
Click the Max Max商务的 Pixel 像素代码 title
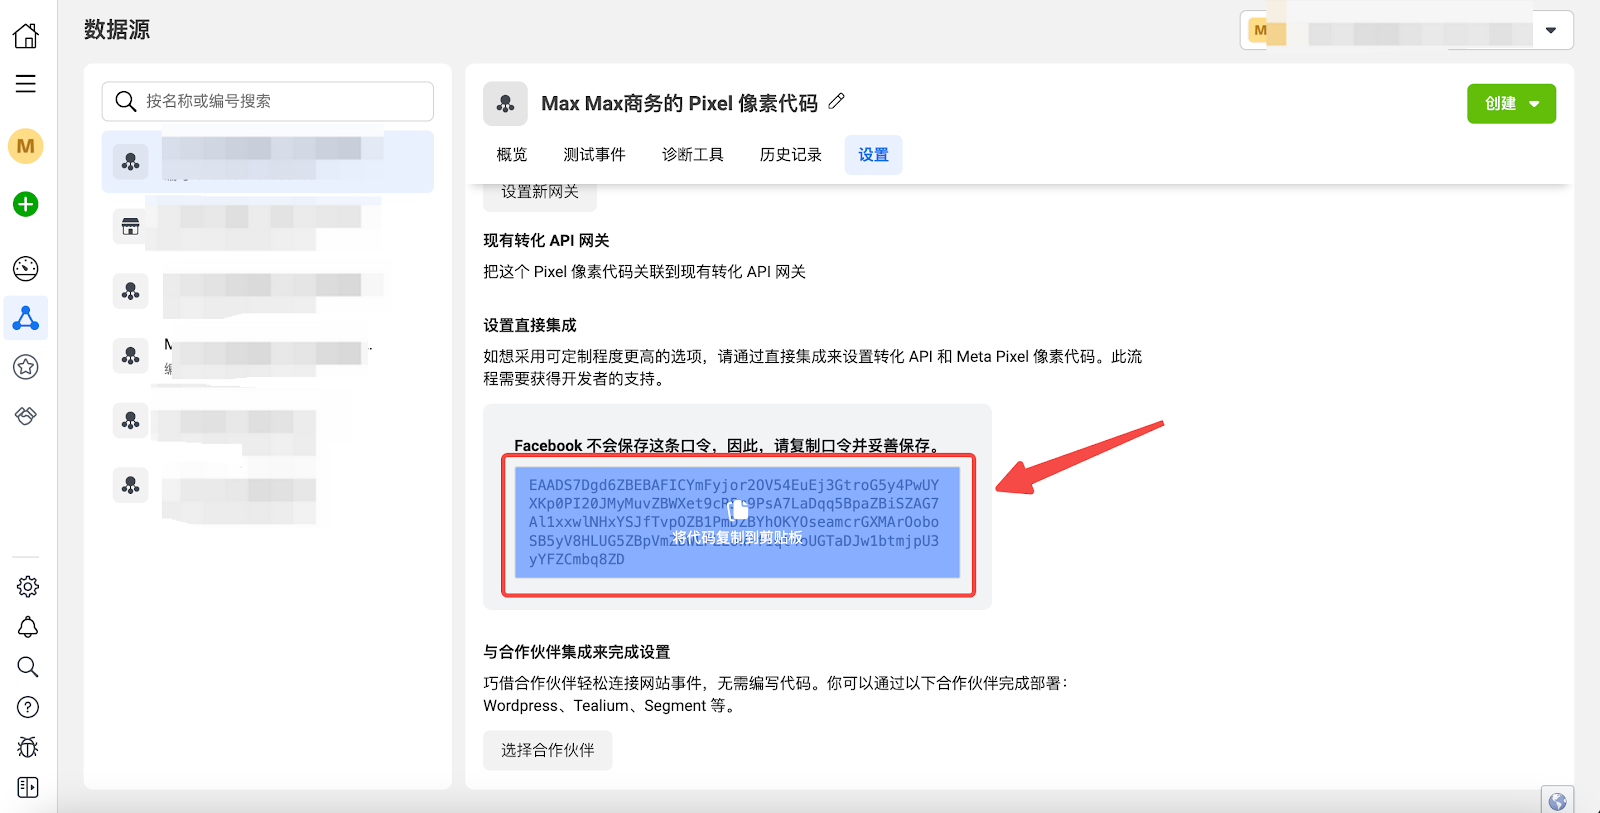[x=680, y=104]
